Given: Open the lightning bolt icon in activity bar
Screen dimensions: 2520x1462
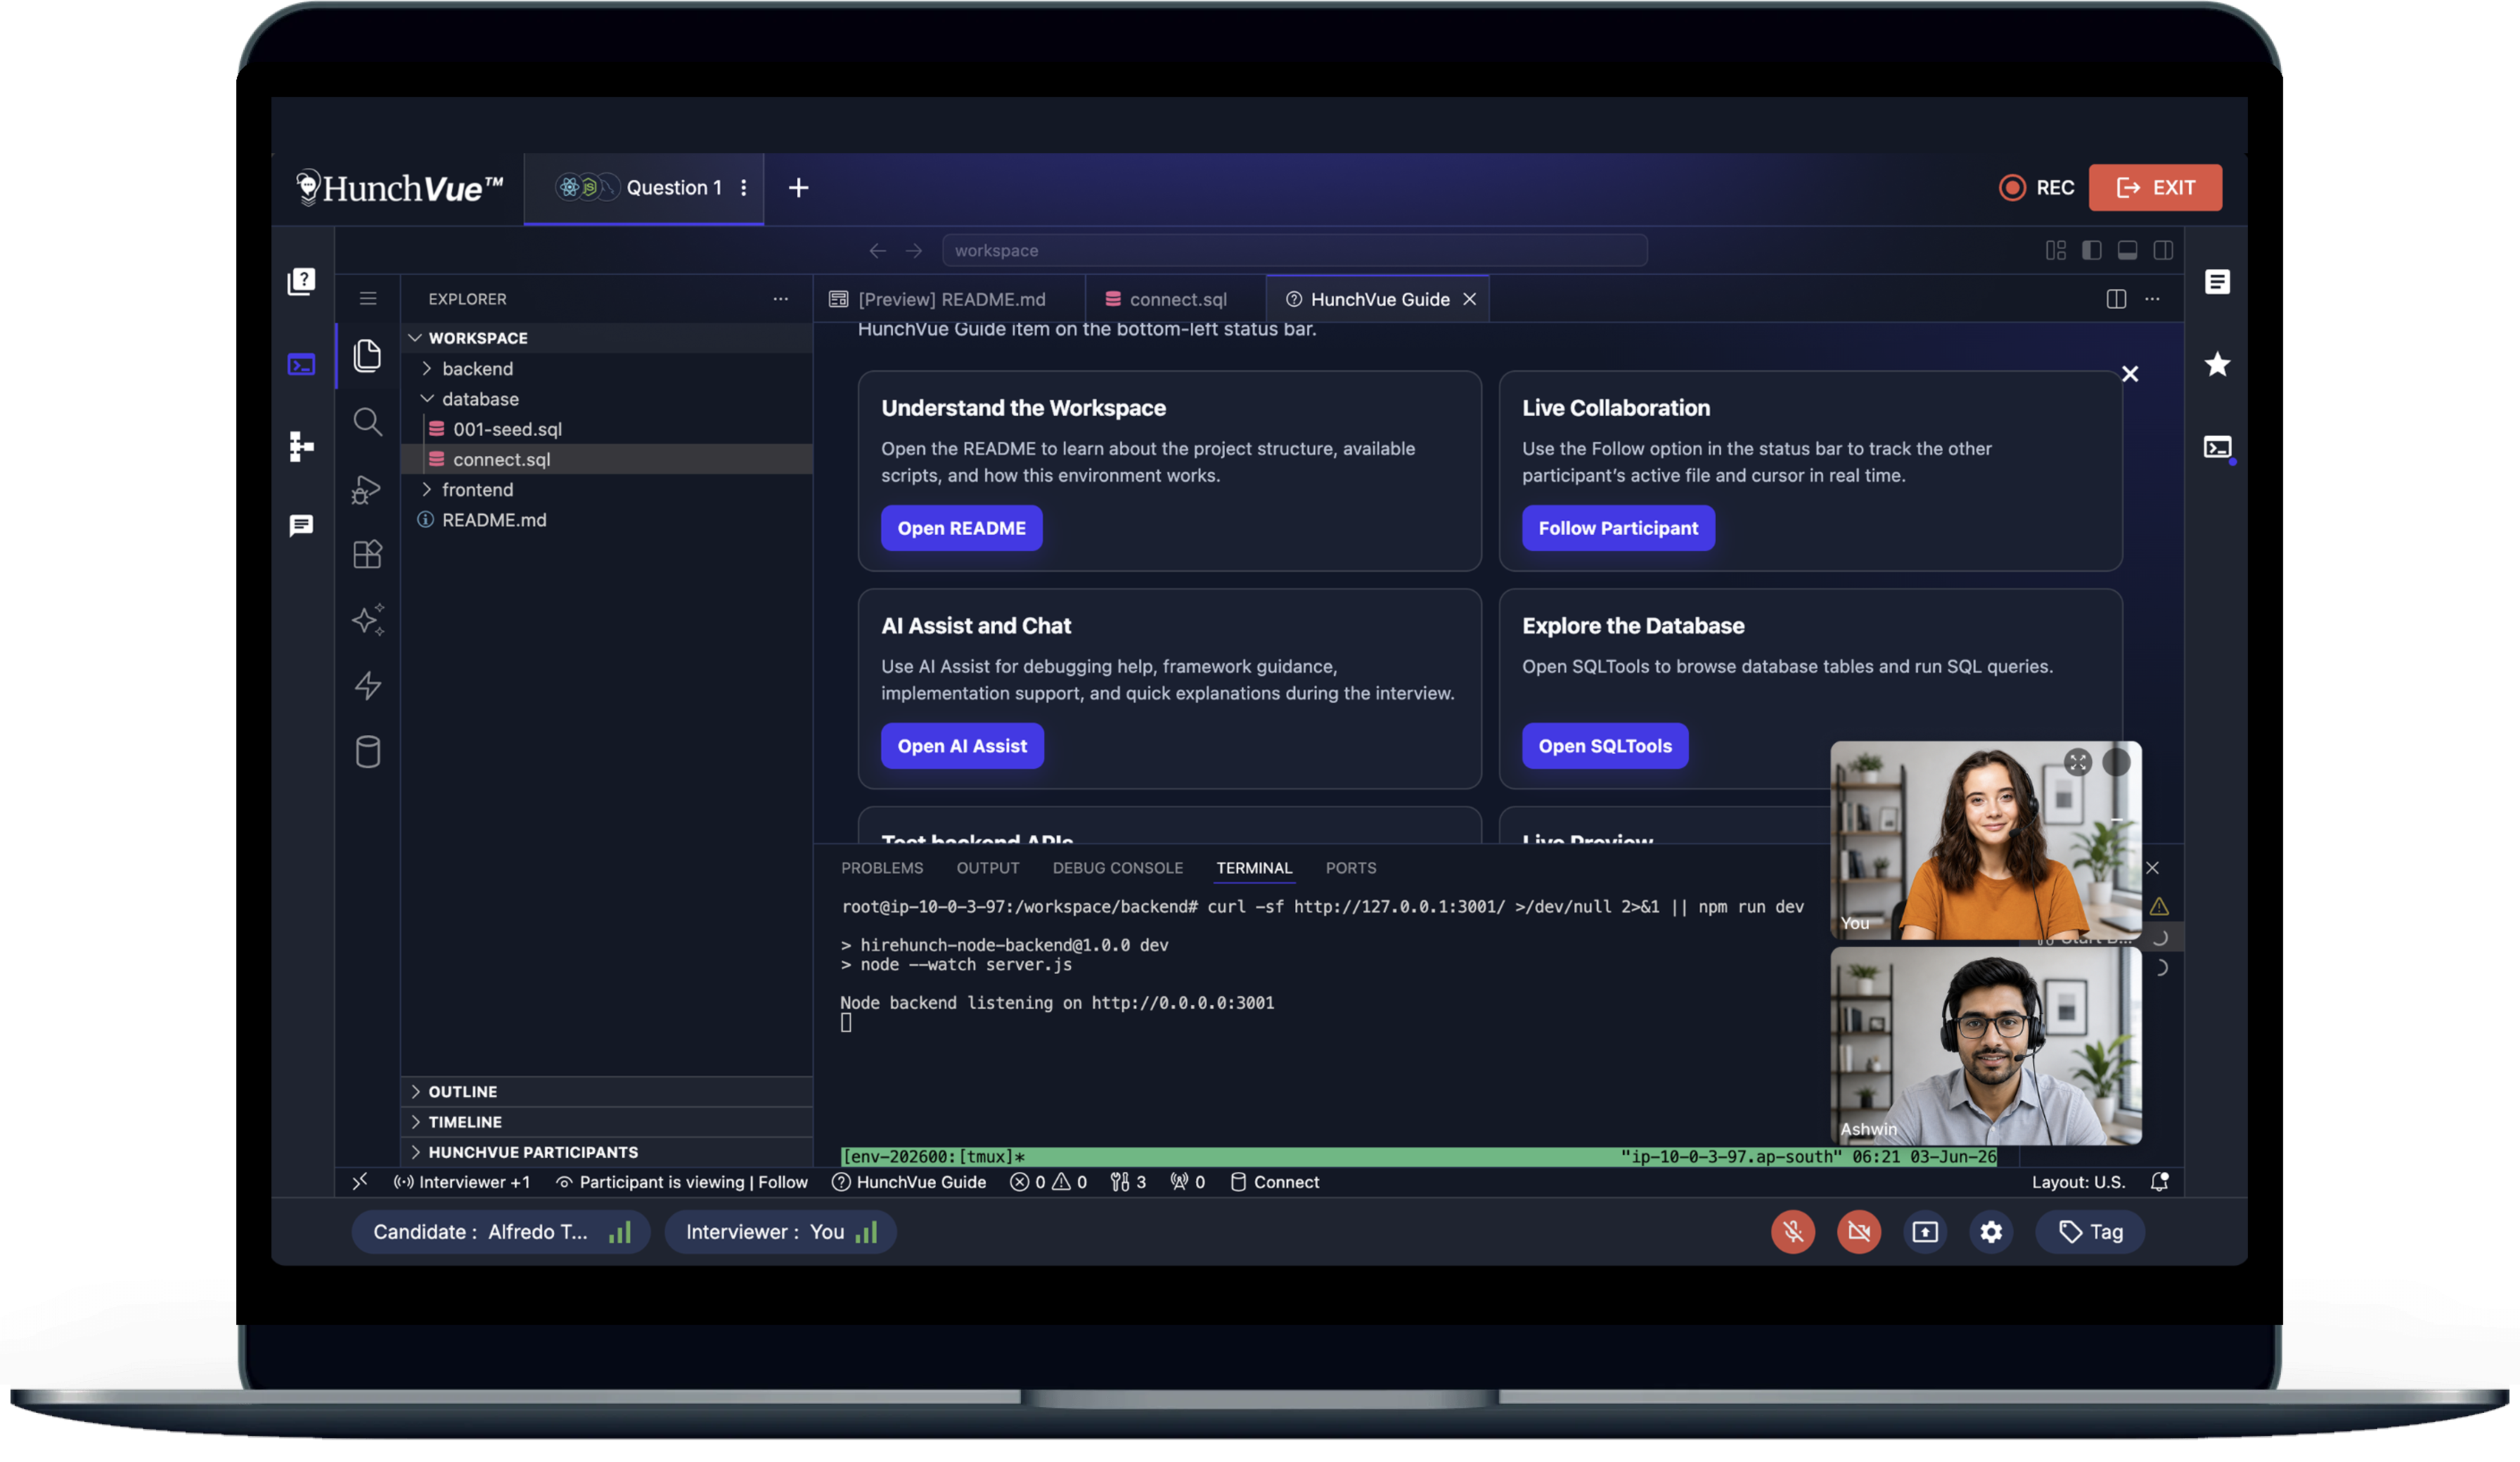Looking at the screenshot, I should pos(367,685).
